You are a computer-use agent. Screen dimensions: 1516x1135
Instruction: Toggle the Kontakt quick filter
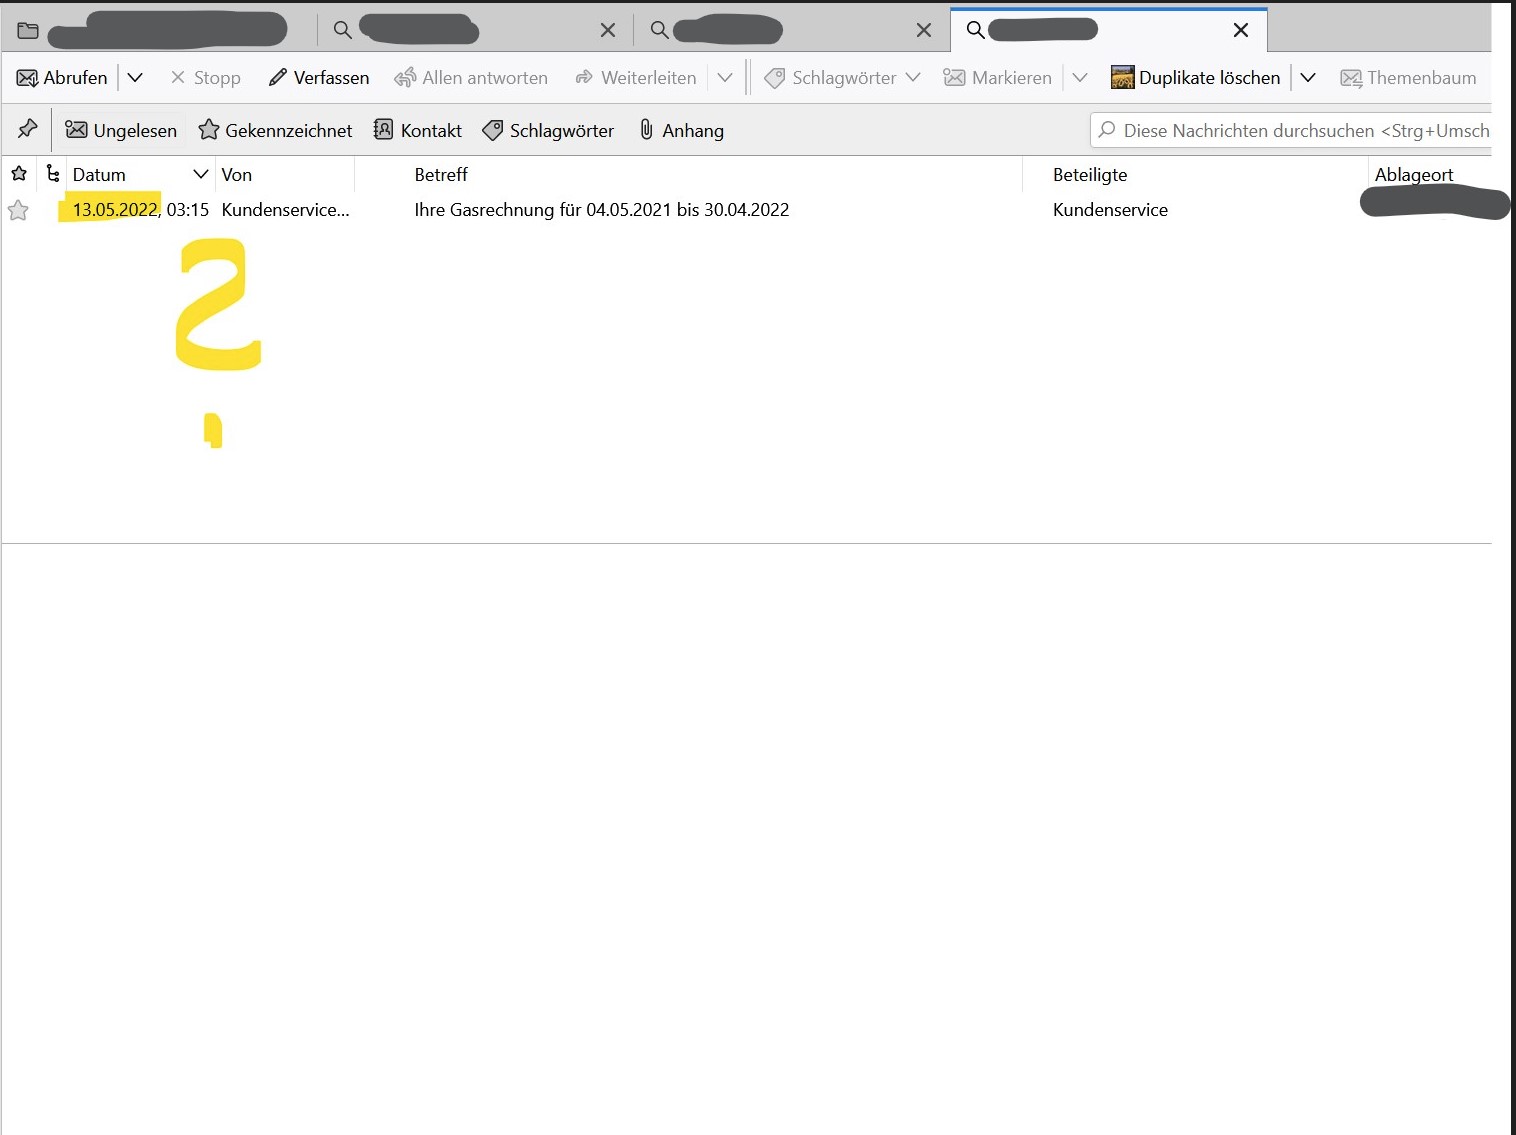coord(417,130)
